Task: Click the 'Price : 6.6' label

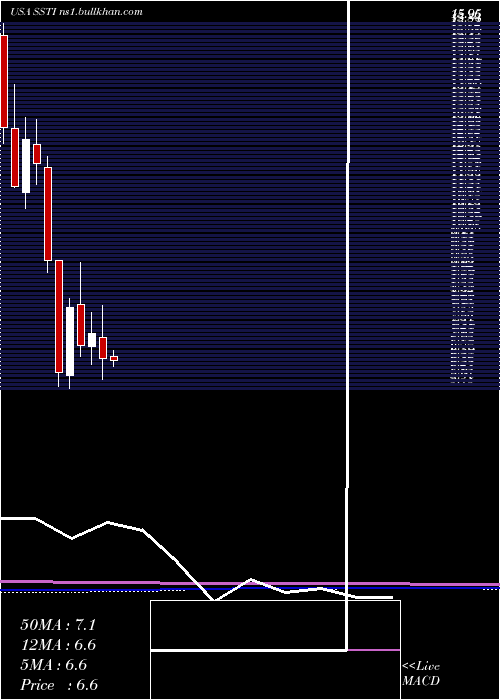Action: (x=59, y=685)
